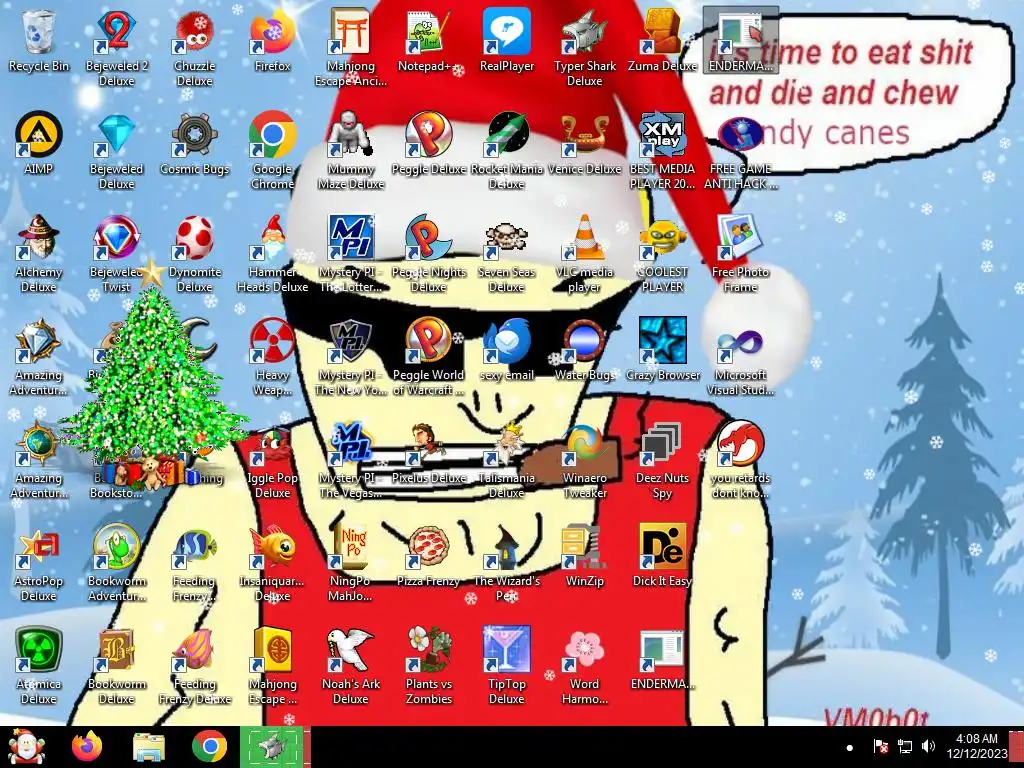The image size is (1024, 768).
Task: Open The Wizard's Pen shortcut
Action: click(507, 563)
